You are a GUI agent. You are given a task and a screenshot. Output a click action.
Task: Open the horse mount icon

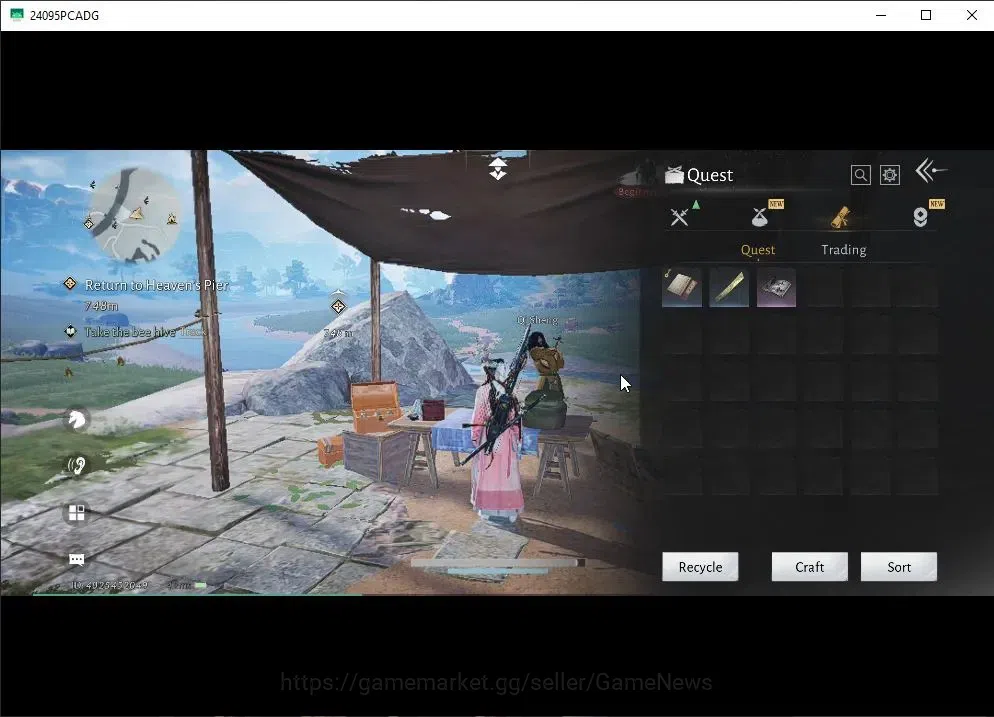[x=77, y=419]
